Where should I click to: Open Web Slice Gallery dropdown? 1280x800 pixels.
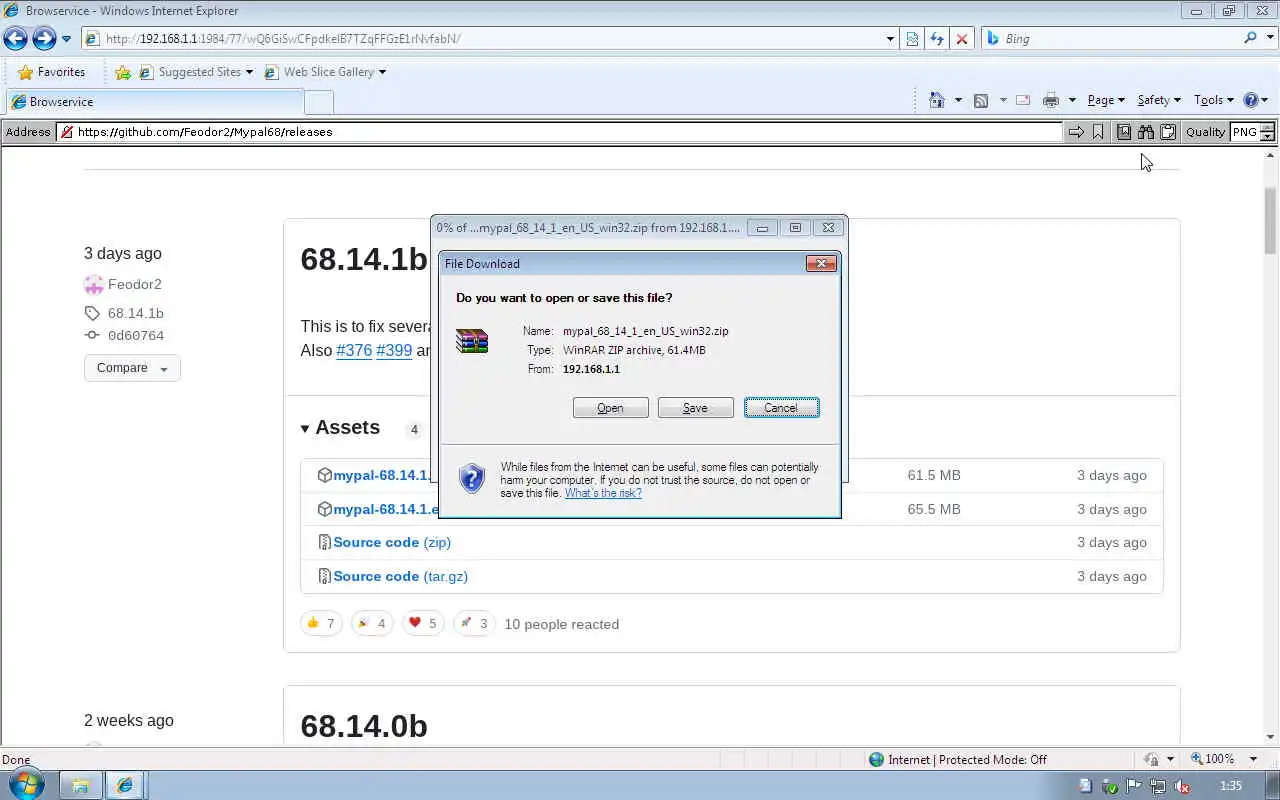[x=325, y=72]
